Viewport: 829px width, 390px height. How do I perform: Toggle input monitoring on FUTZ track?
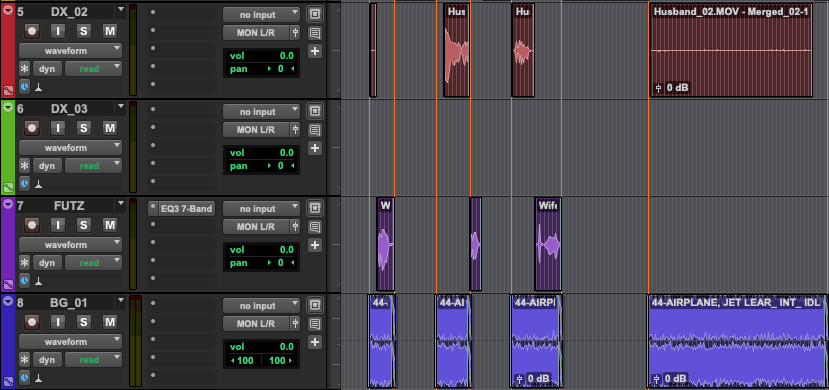(58, 225)
